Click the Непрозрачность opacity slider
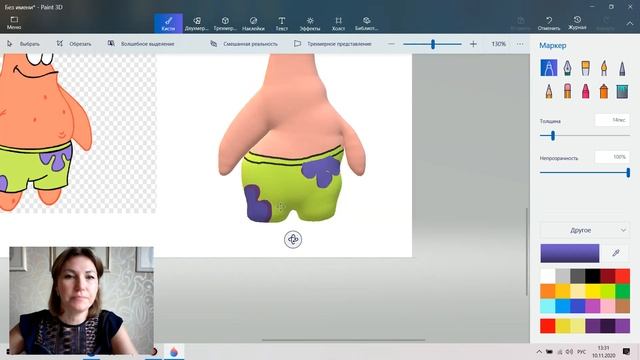 pyautogui.click(x=584, y=173)
